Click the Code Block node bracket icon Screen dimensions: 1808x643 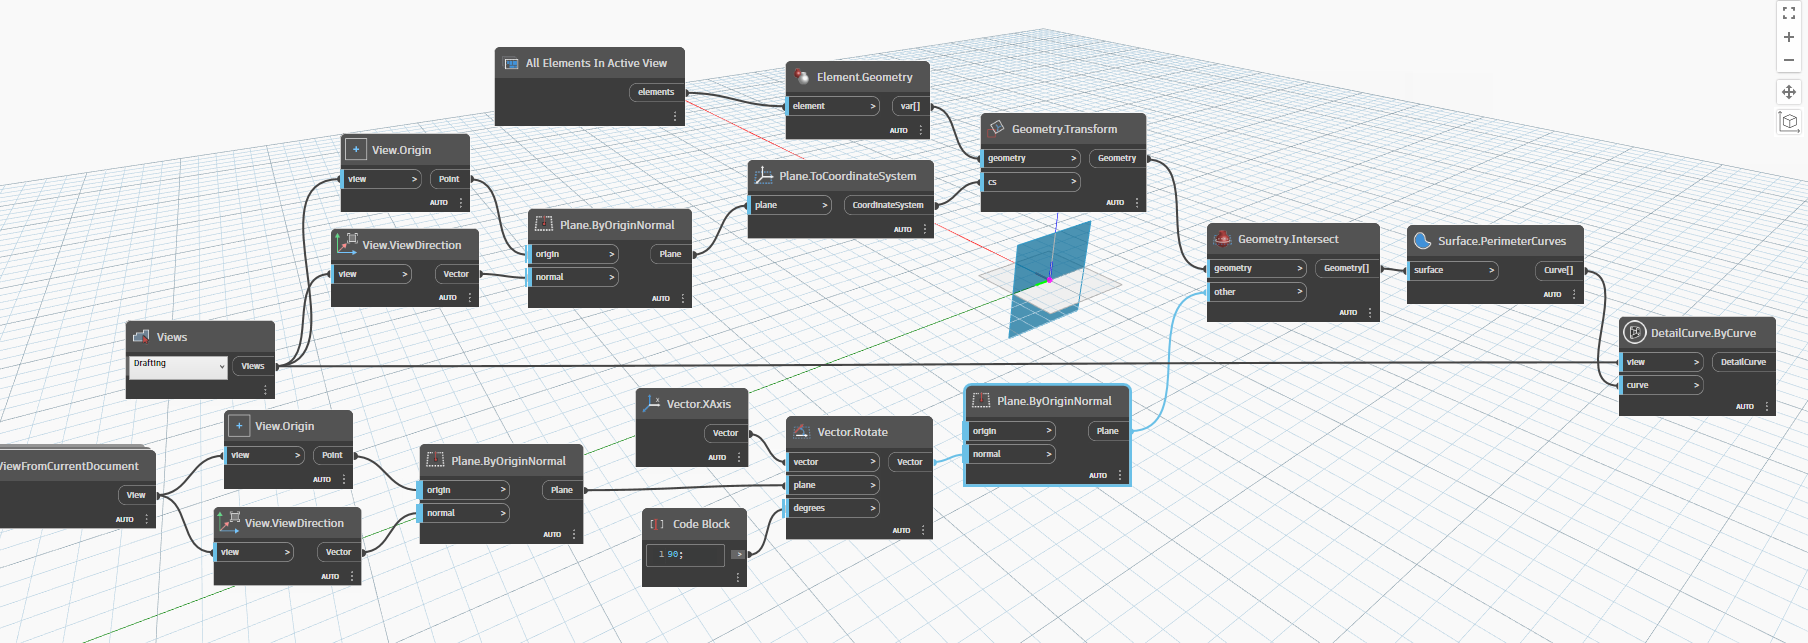click(x=657, y=524)
